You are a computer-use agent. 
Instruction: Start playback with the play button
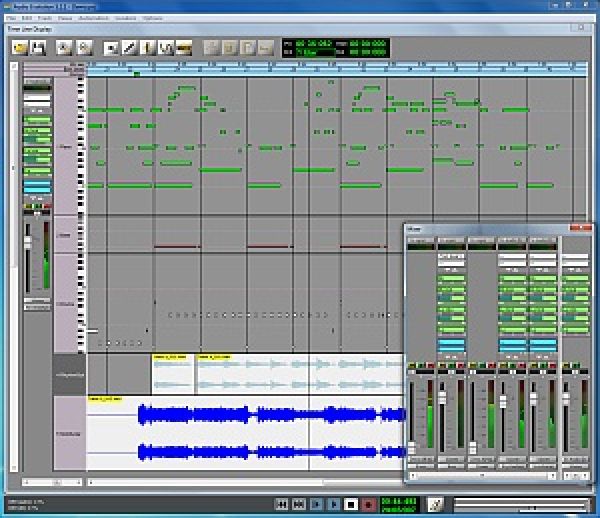333,505
